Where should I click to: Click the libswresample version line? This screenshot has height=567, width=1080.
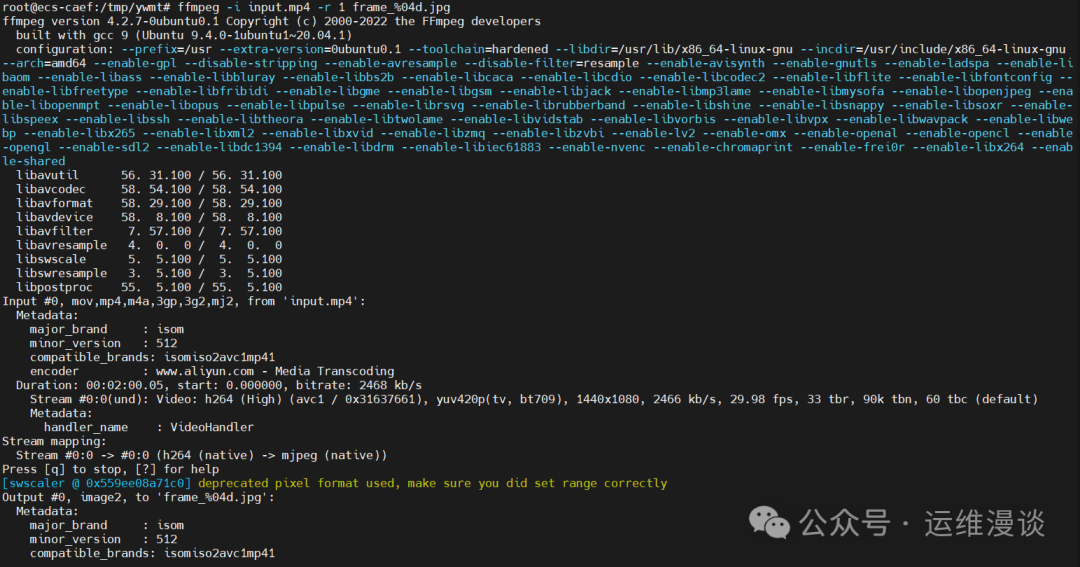click(x=149, y=273)
